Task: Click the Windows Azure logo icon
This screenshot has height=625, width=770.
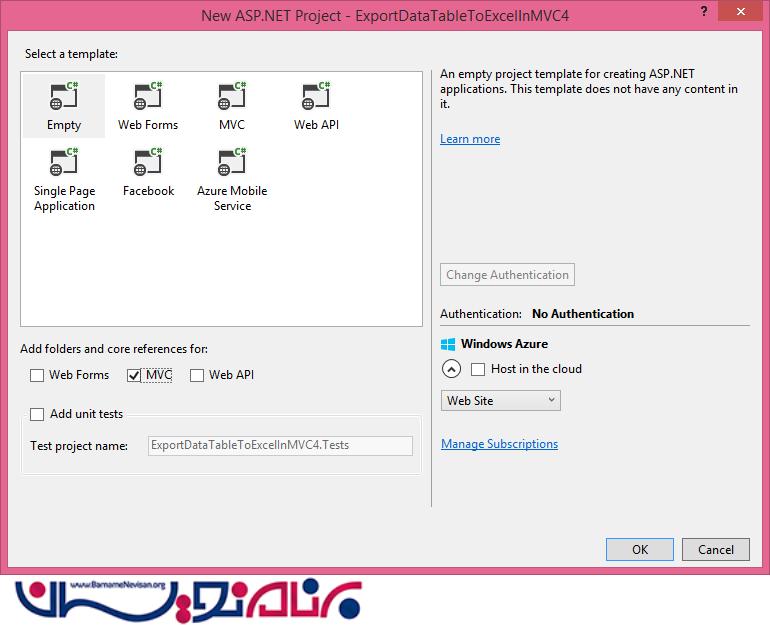Action: click(448, 344)
